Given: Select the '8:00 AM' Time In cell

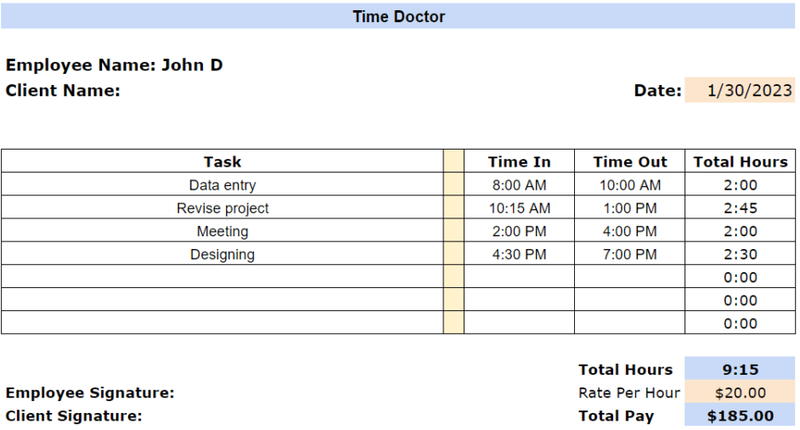Looking at the screenshot, I should (x=519, y=184).
